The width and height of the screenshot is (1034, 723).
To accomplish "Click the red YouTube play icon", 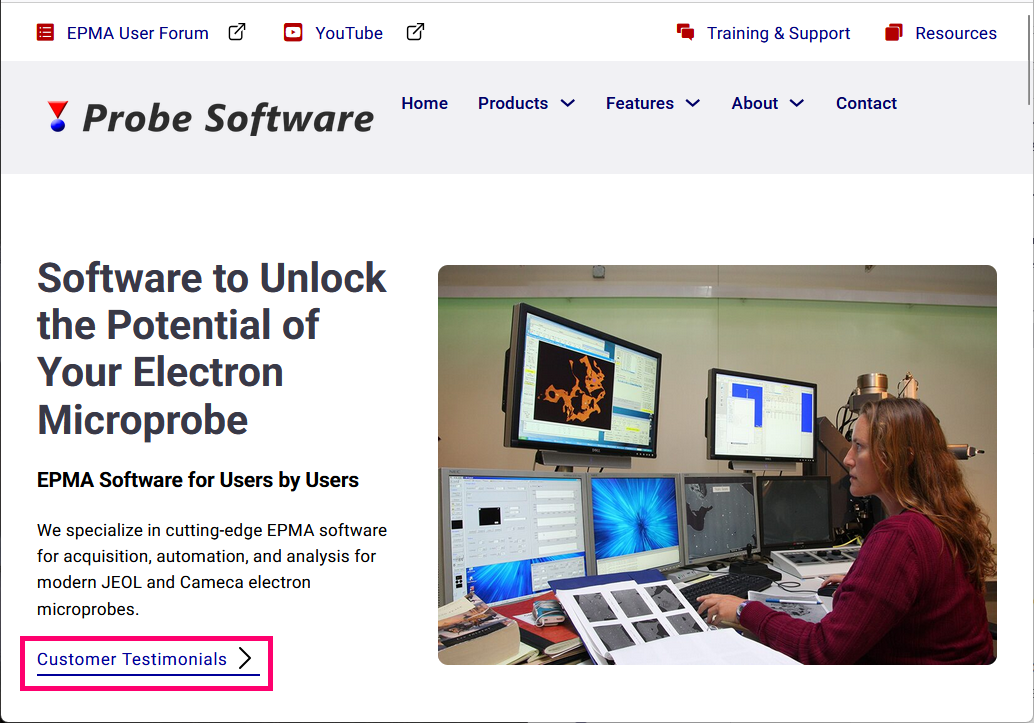I will tap(293, 32).
